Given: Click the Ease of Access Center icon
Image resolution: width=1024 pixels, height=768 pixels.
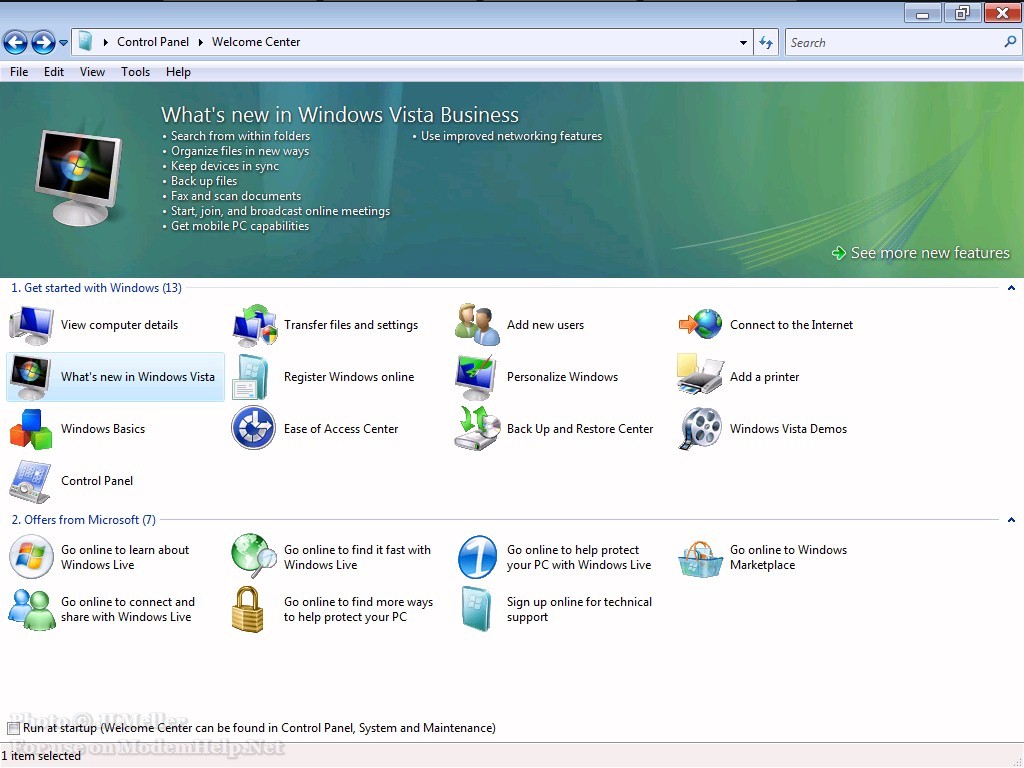Looking at the screenshot, I should (x=254, y=428).
